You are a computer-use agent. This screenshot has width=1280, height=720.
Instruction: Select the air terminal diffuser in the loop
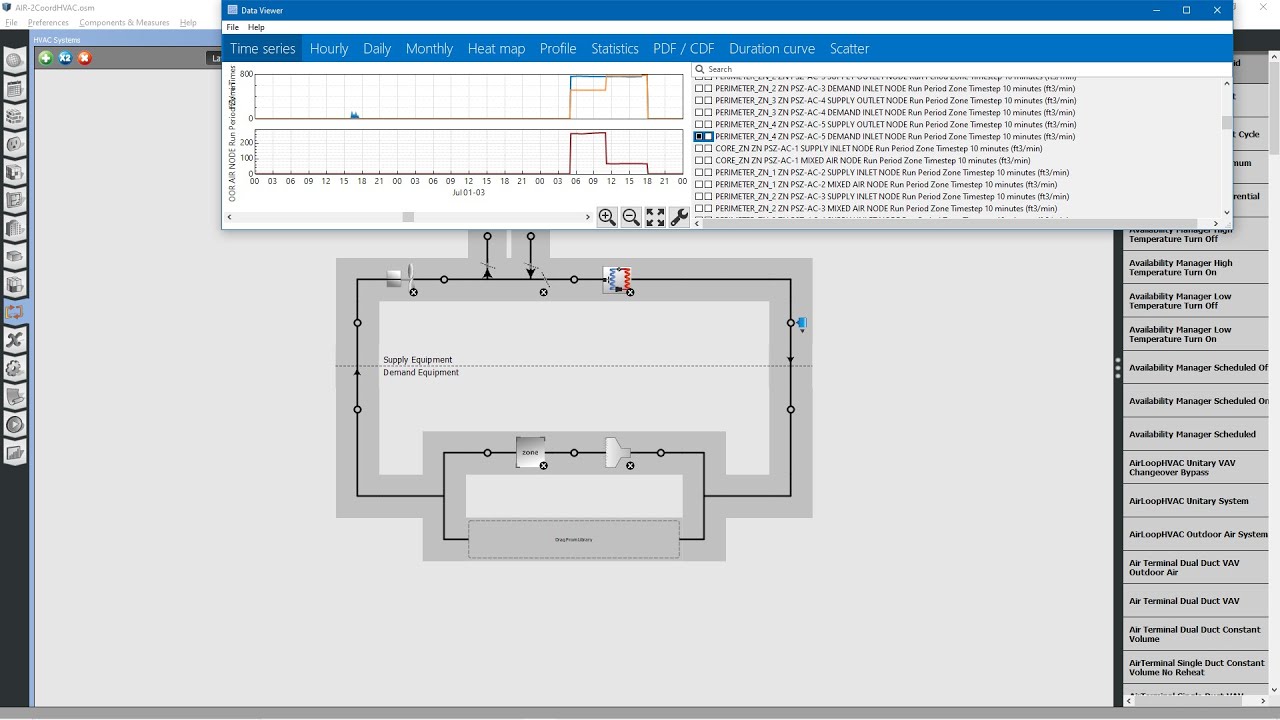click(618, 452)
